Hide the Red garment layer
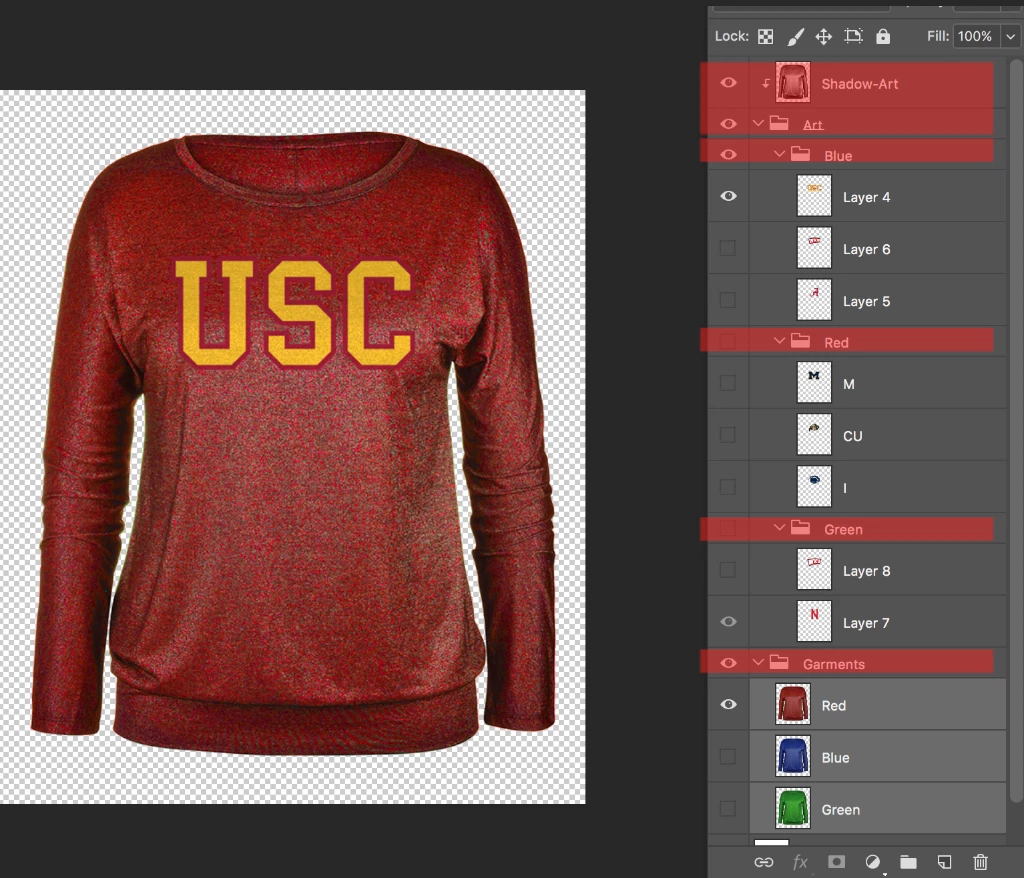The image size is (1024, 878). [x=728, y=704]
